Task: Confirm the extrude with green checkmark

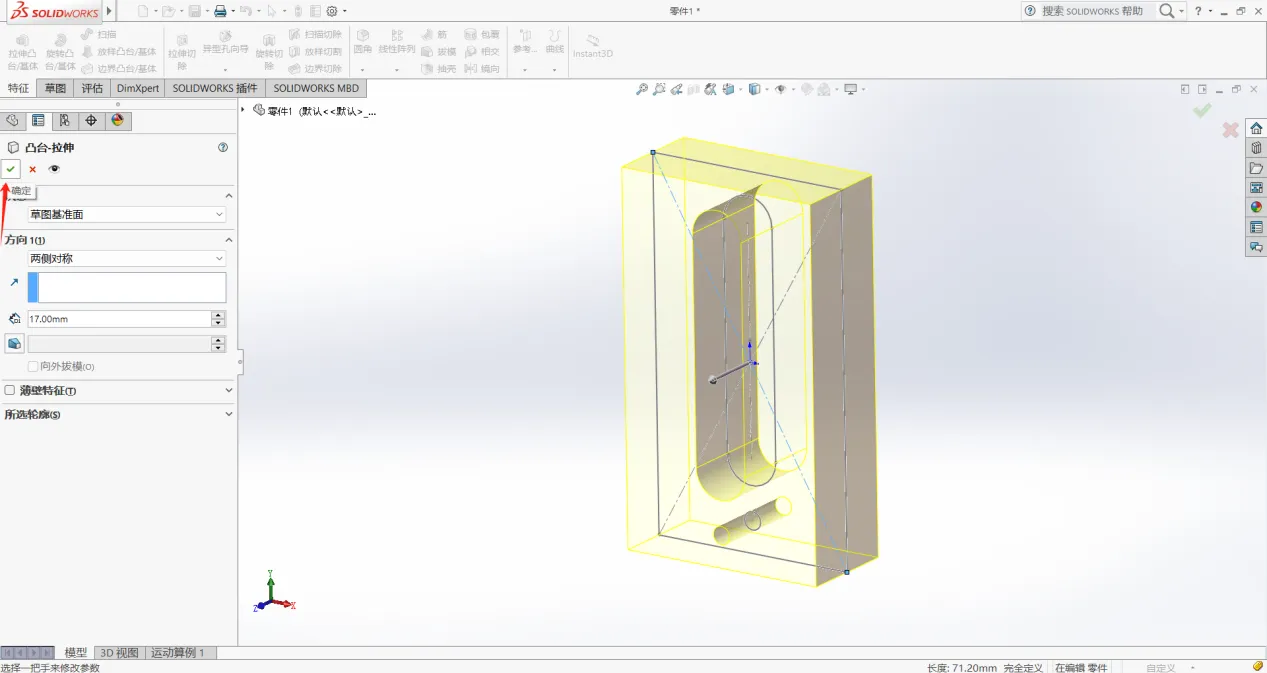Action: 11,169
